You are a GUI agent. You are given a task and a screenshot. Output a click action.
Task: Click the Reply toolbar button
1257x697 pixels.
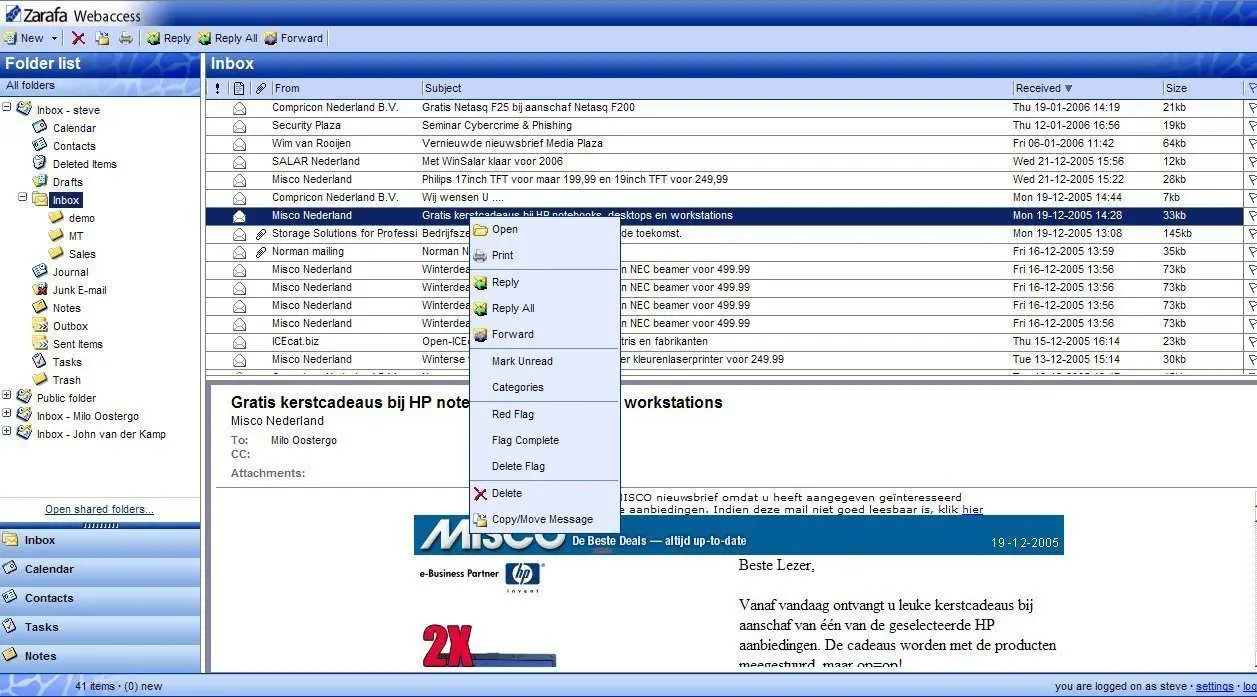coord(168,38)
